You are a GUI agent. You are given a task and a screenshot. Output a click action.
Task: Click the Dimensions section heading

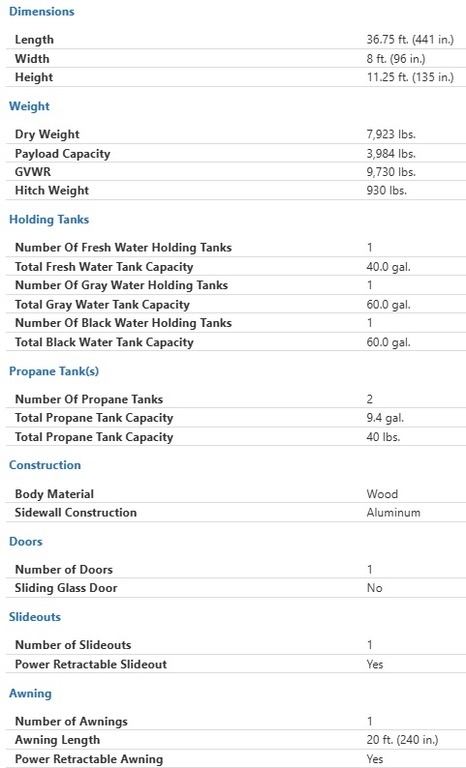[42, 12]
